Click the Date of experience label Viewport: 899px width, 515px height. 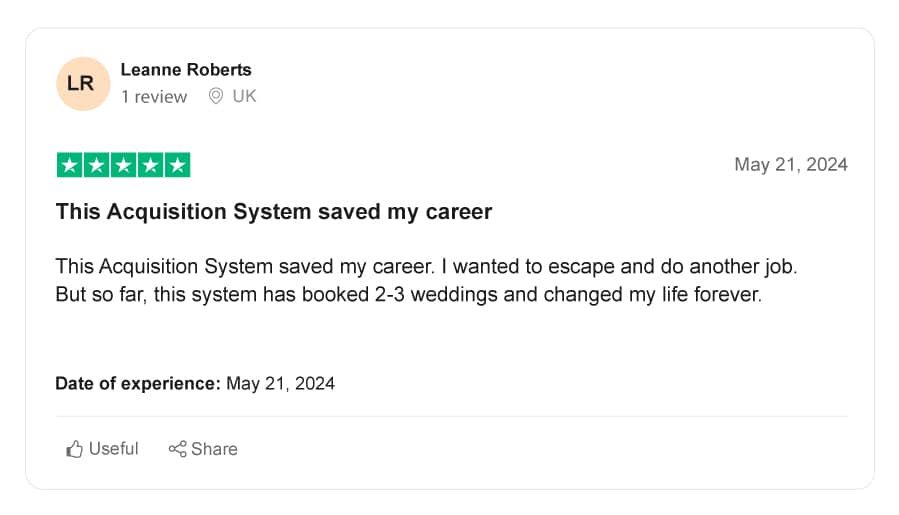138,383
